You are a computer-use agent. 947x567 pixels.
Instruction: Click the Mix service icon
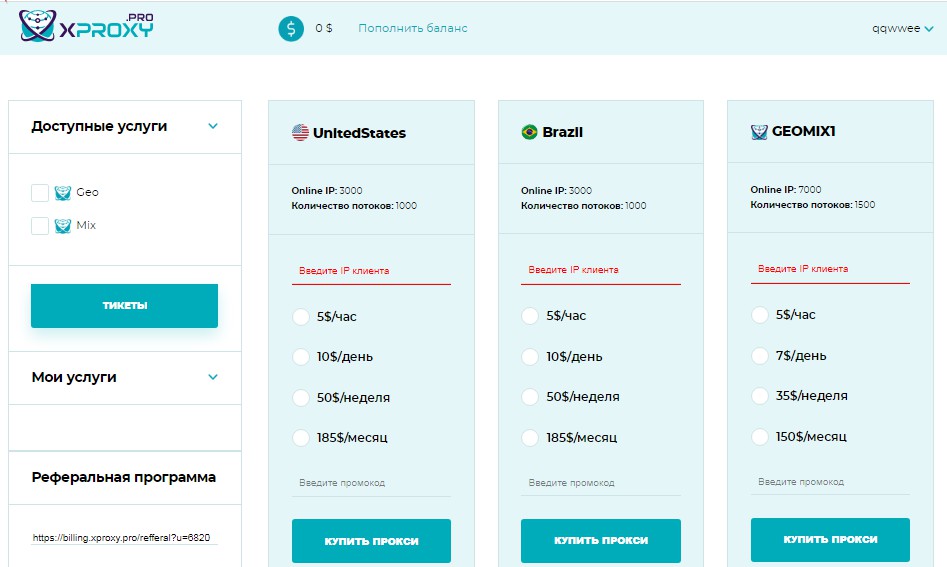click(63, 226)
